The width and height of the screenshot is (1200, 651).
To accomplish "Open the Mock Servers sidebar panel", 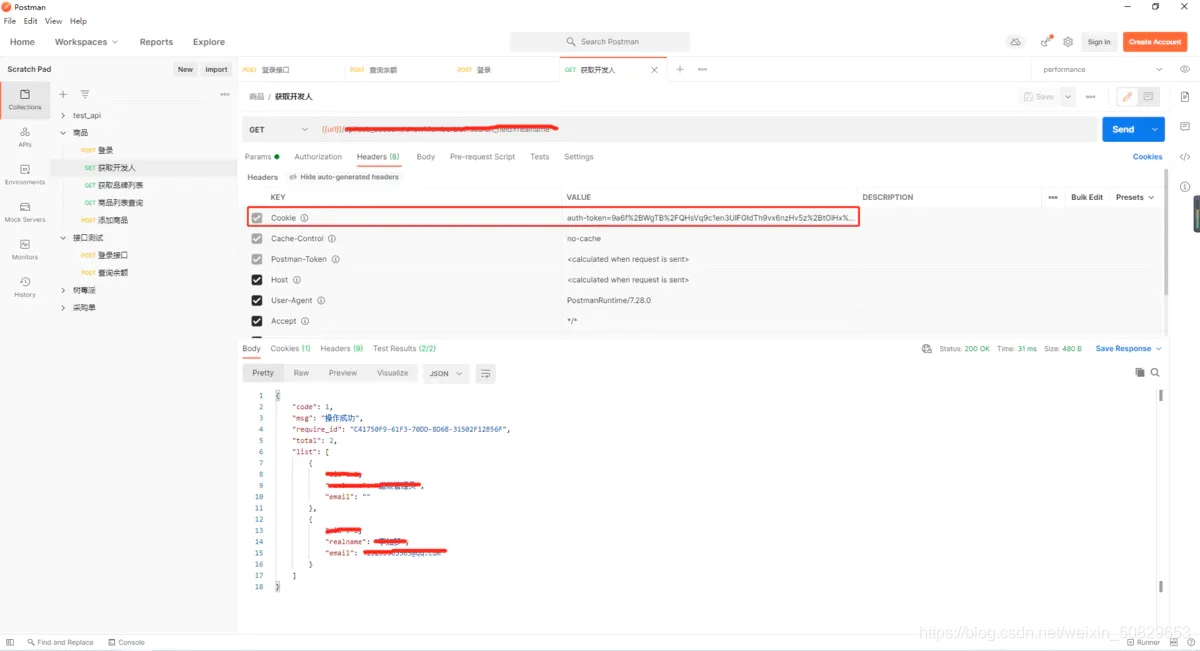I will (x=25, y=211).
